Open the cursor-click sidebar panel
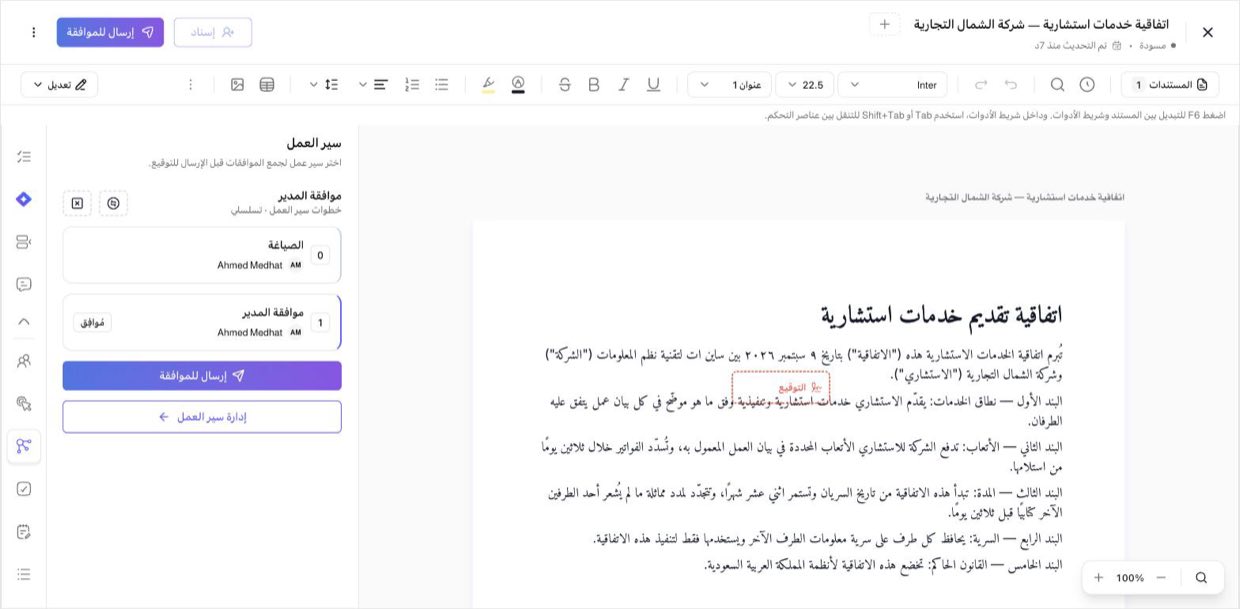Screen dimensions: 1240x609 tap(24, 403)
